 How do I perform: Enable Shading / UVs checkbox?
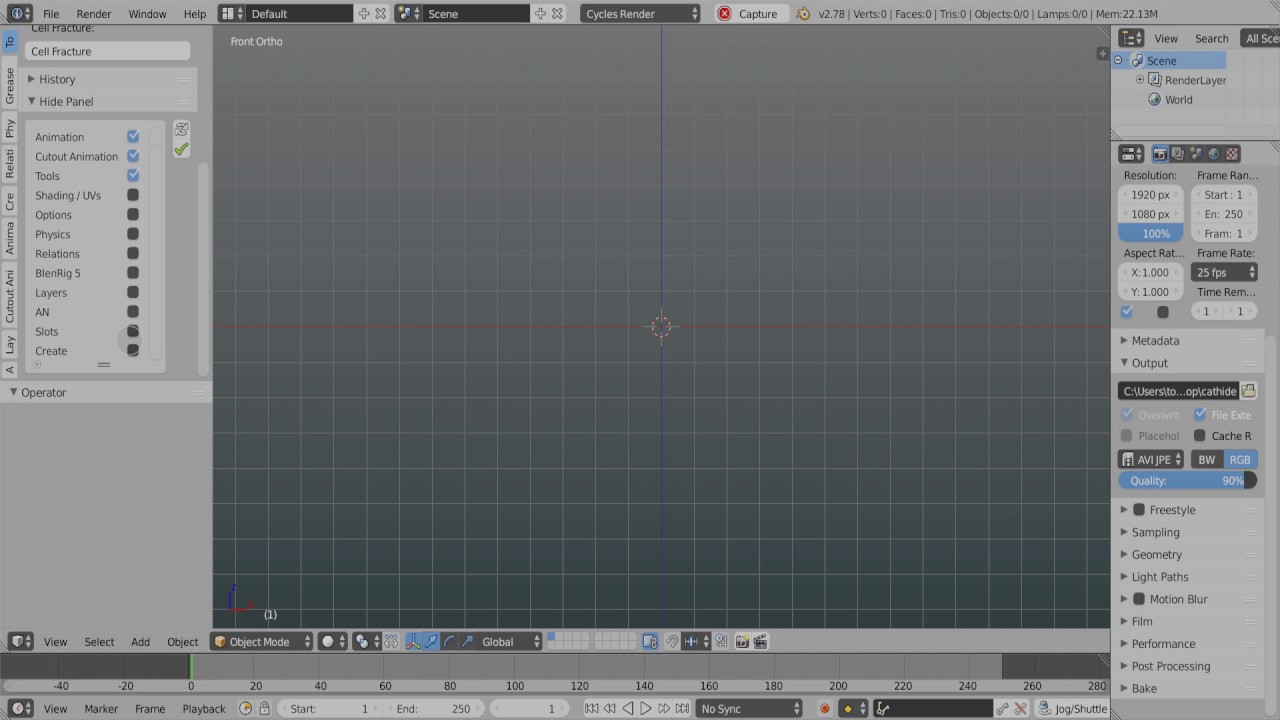[133, 195]
